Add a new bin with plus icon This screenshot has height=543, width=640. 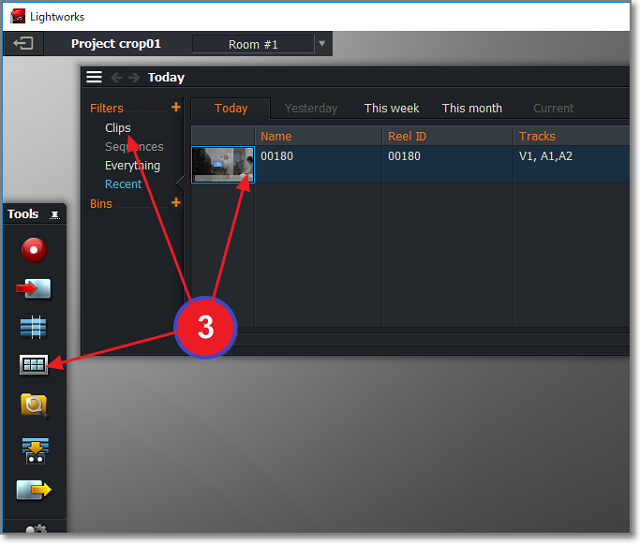pos(176,203)
